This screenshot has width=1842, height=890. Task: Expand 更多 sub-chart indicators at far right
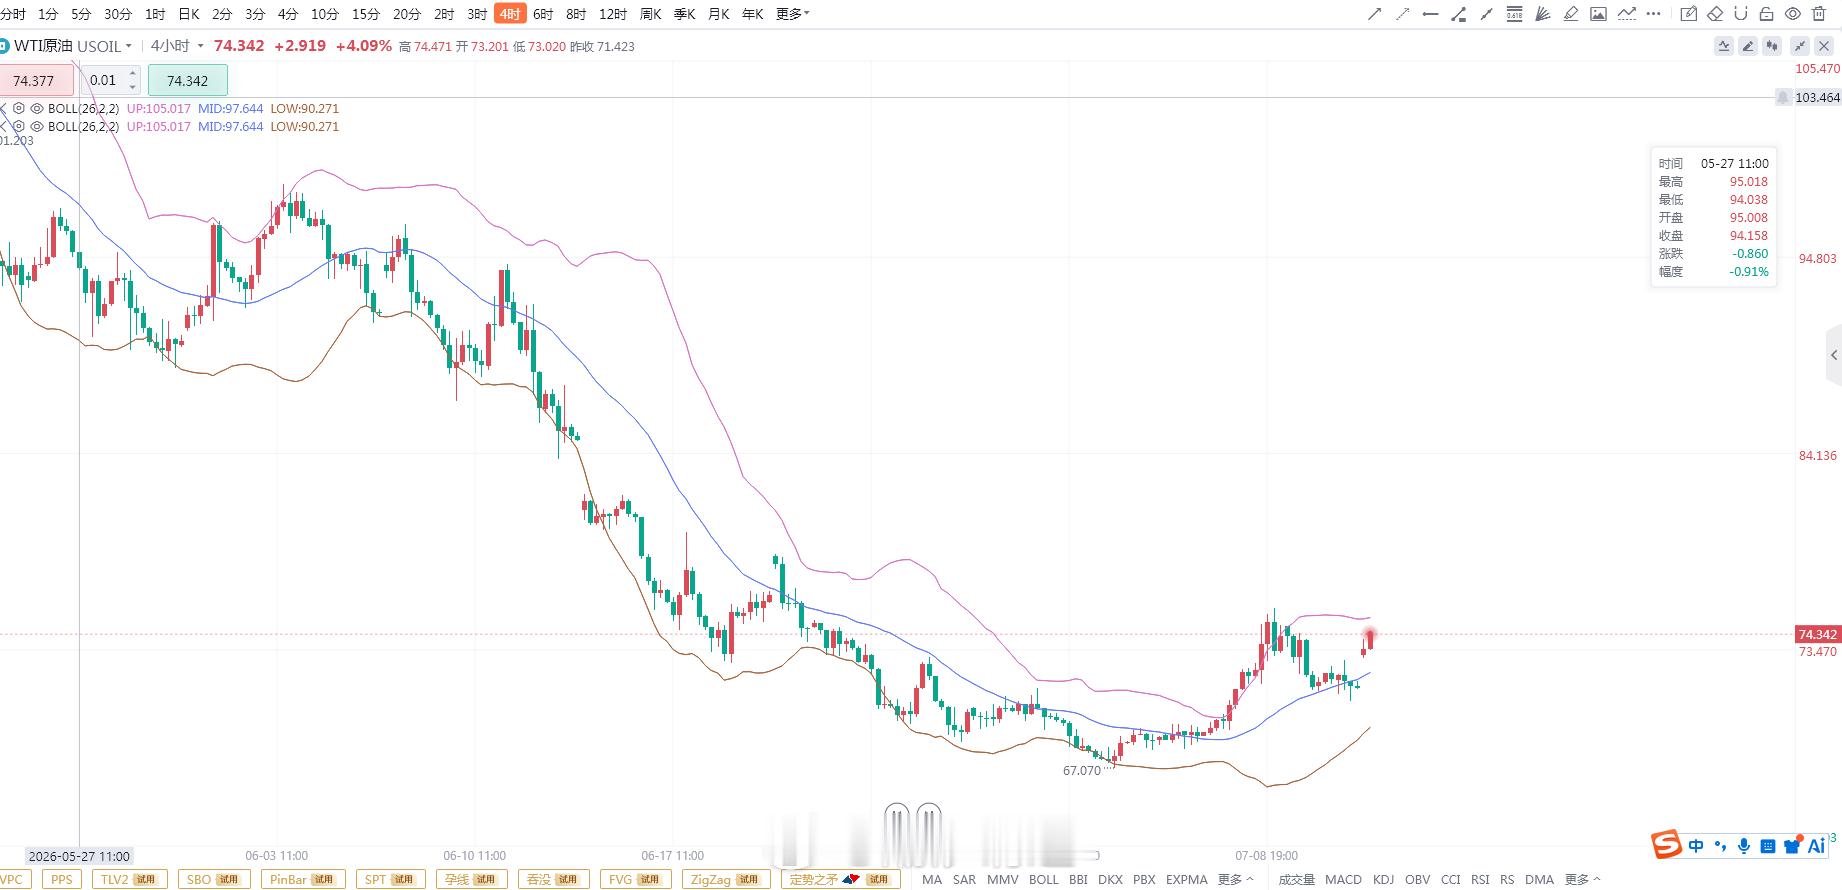[x=1582, y=879]
